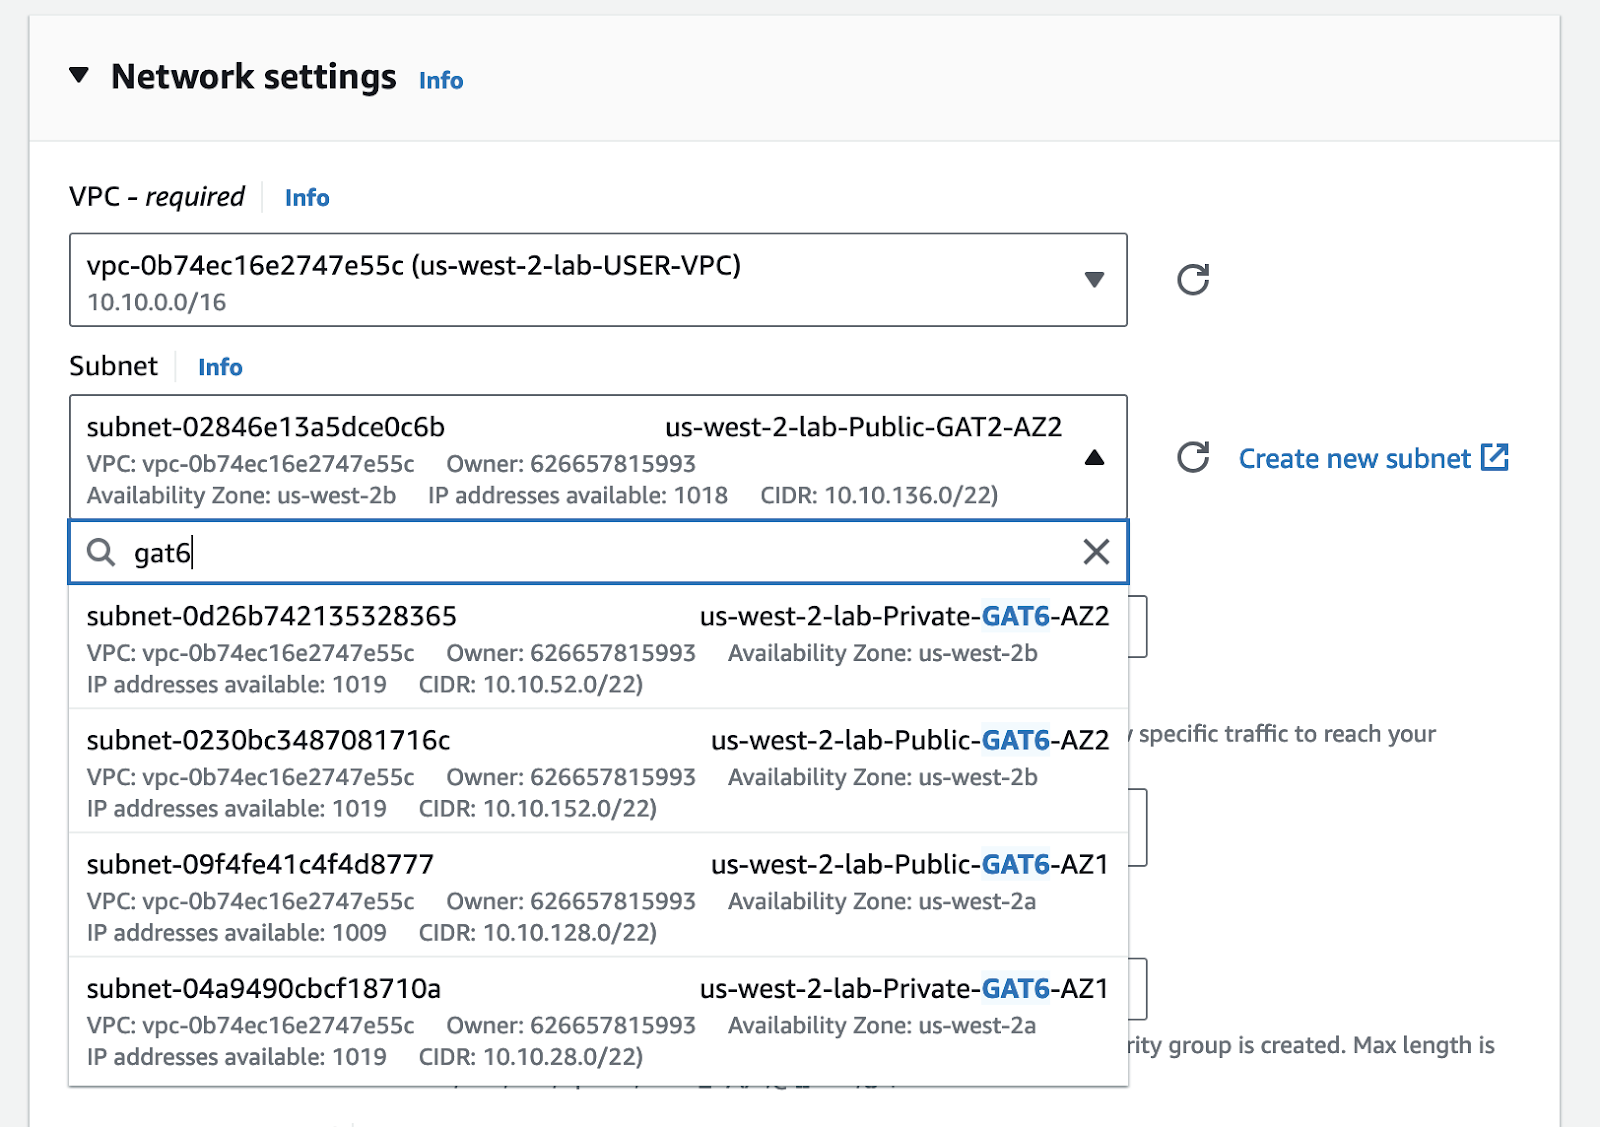Open Info link next to VPC label
Image resolution: width=1600 pixels, height=1127 pixels.
pyautogui.click(x=307, y=198)
